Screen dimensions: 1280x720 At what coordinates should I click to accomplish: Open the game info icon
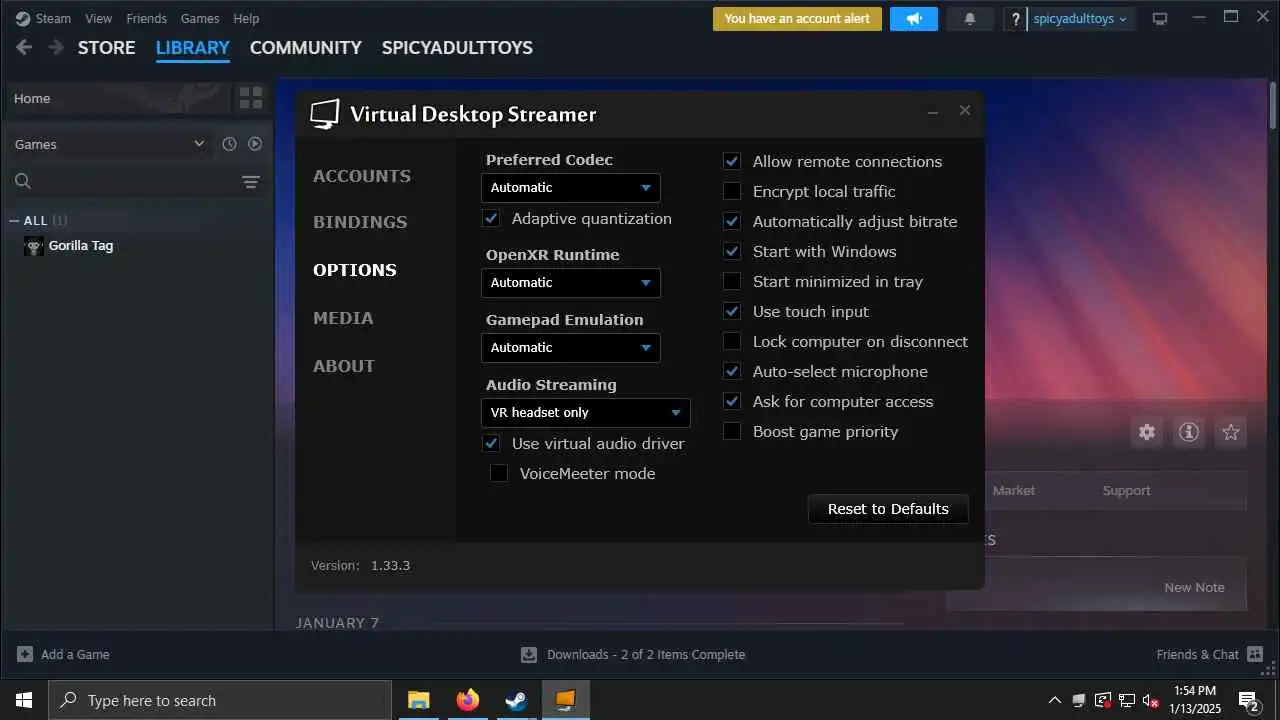[x=1189, y=432]
